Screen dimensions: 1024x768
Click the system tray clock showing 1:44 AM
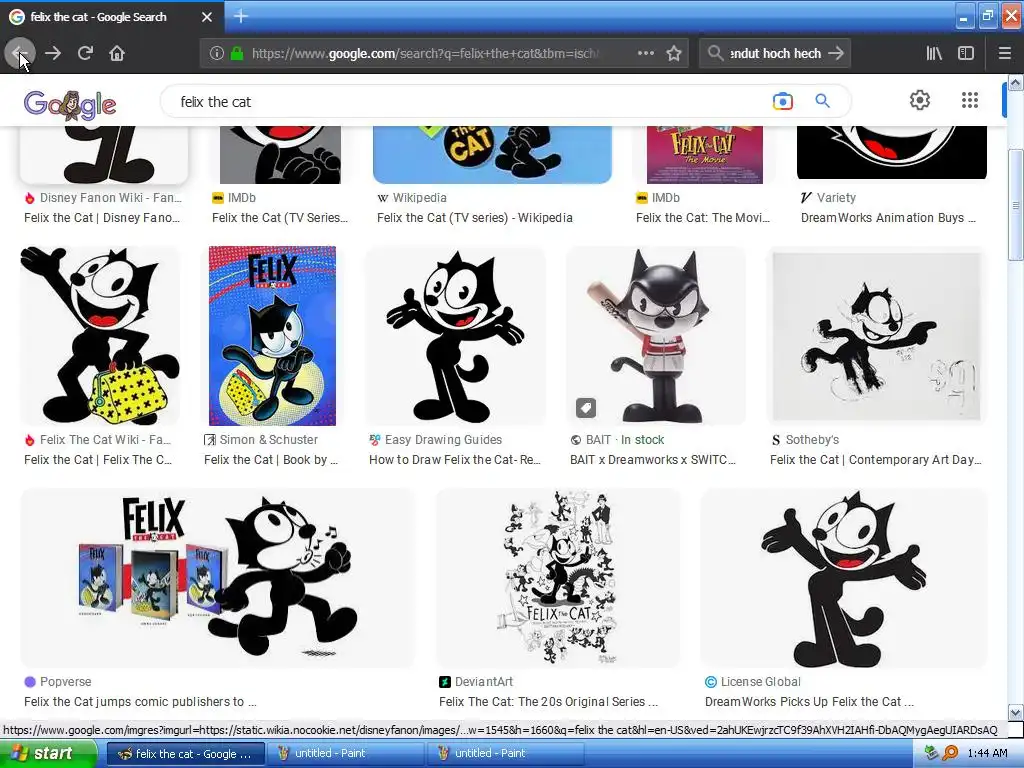tap(987, 754)
